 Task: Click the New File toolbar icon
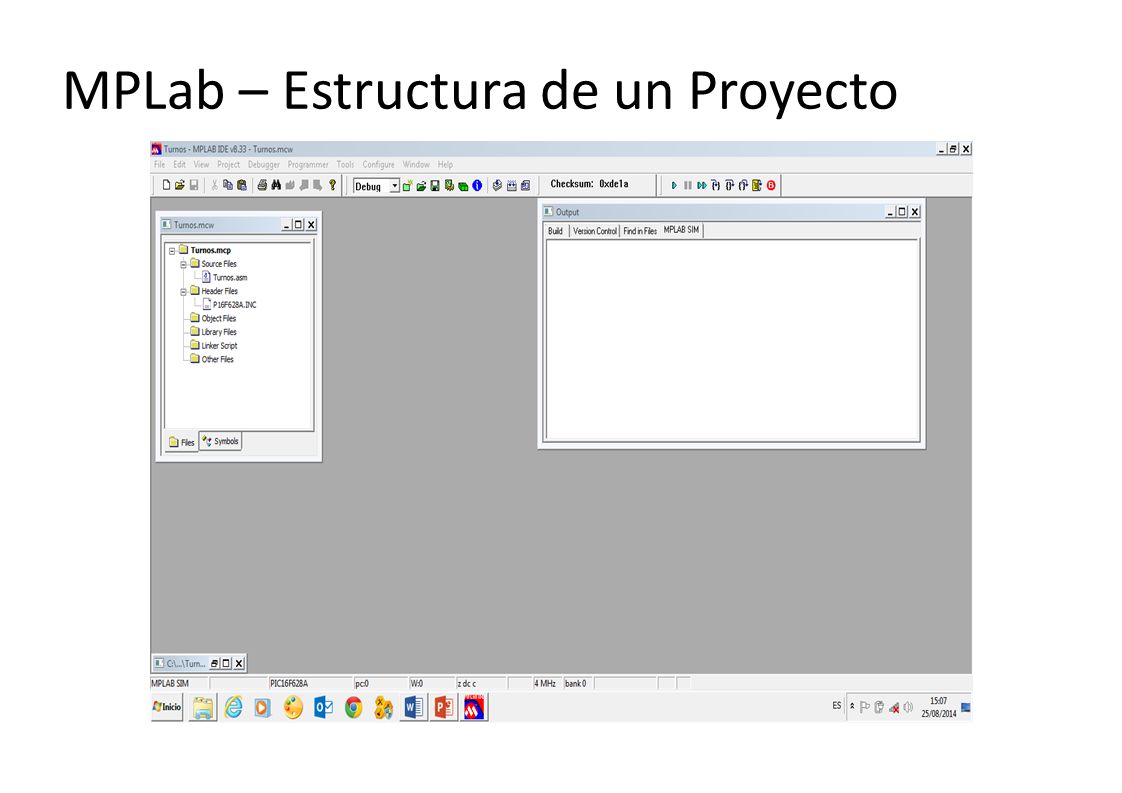166,185
